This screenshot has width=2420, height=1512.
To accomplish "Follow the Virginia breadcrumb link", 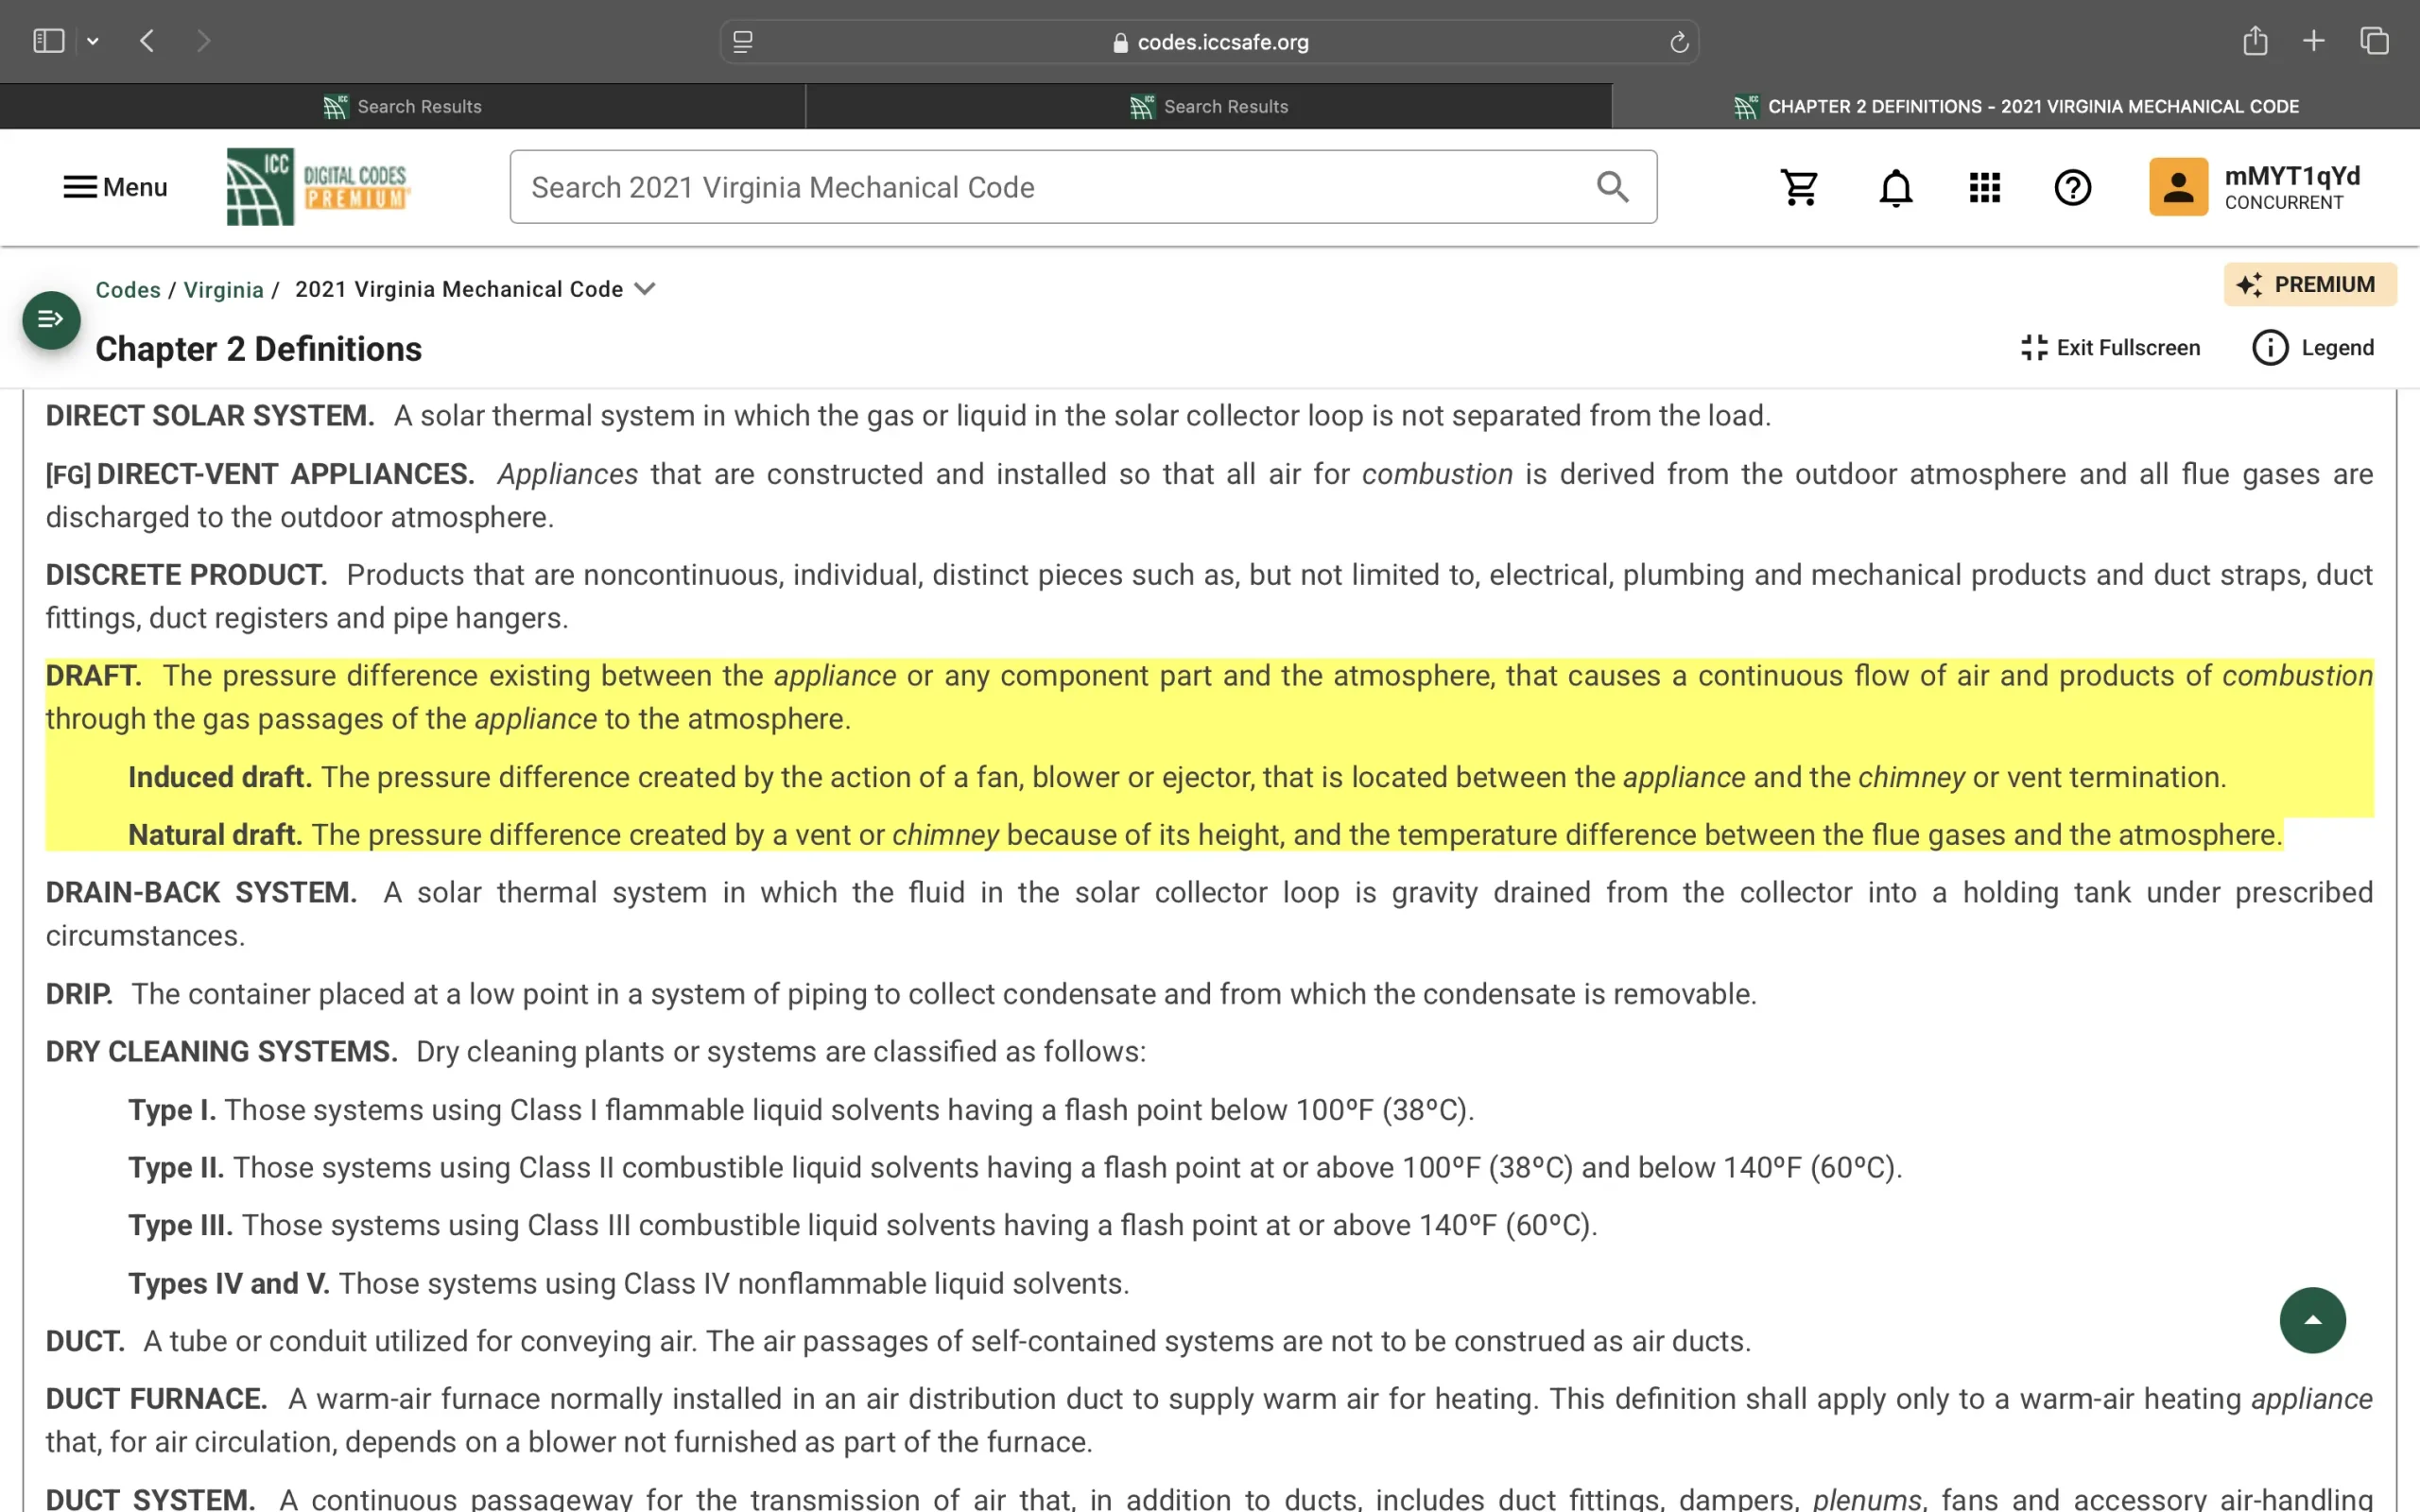I will pos(223,290).
